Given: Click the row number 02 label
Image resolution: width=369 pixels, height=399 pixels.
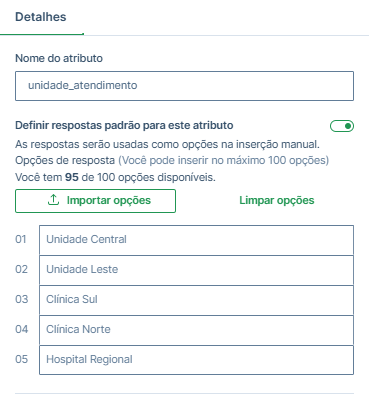Looking at the screenshot, I should [x=21, y=269].
